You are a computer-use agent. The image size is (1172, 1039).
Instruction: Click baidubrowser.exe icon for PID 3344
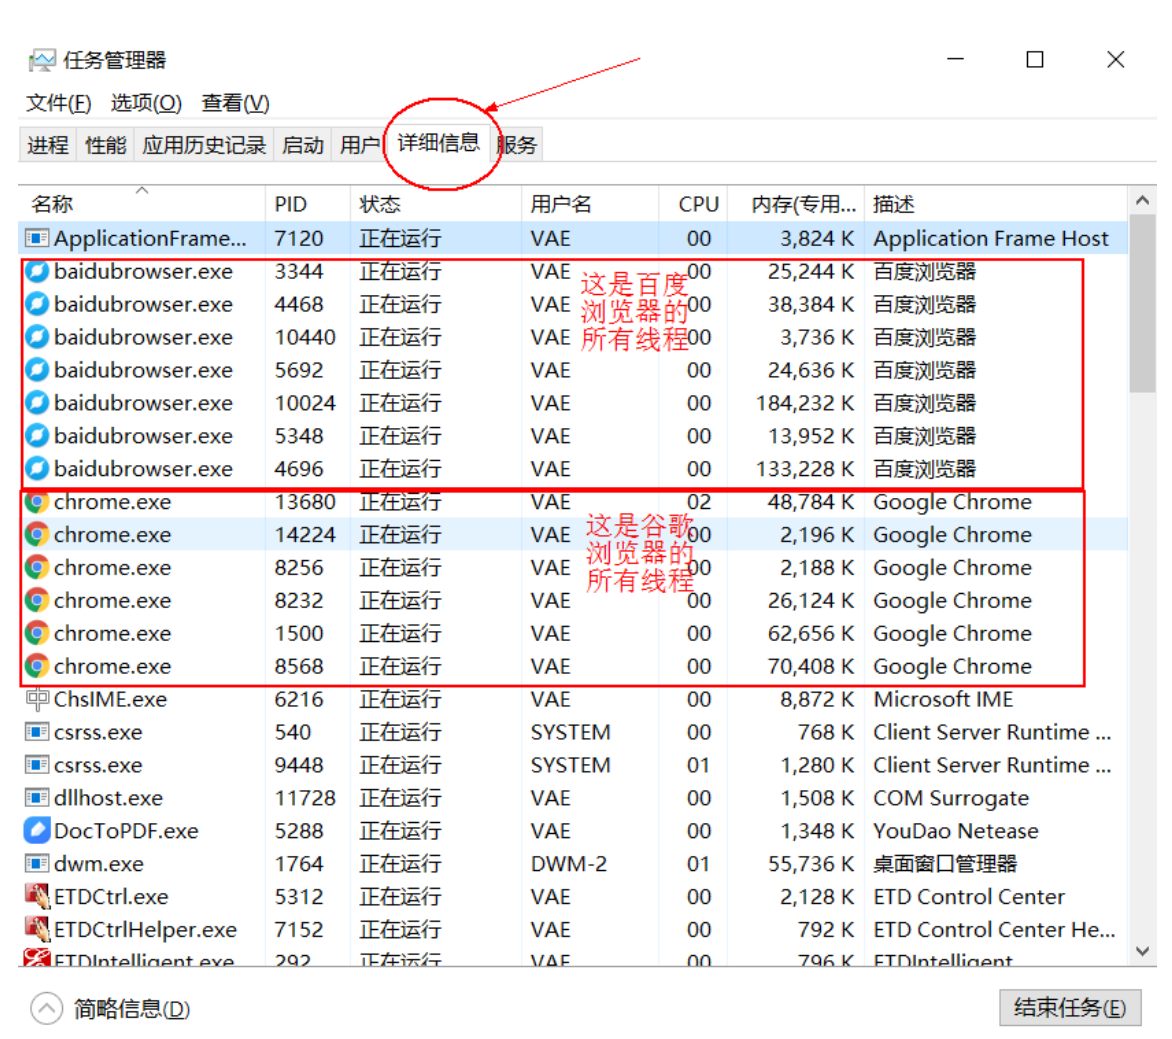37,271
